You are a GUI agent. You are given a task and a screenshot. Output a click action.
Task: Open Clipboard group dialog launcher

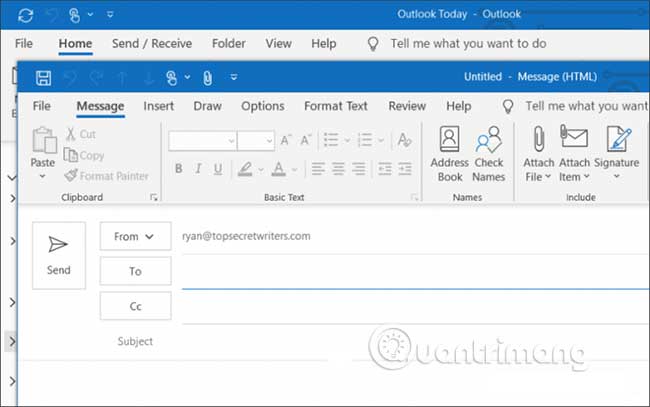pos(154,198)
